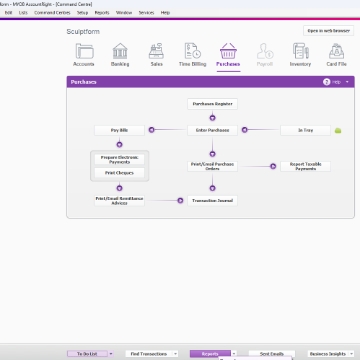Click Open in web browser button
The width and height of the screenshot is (360, 360).
(x=328, y=31)
